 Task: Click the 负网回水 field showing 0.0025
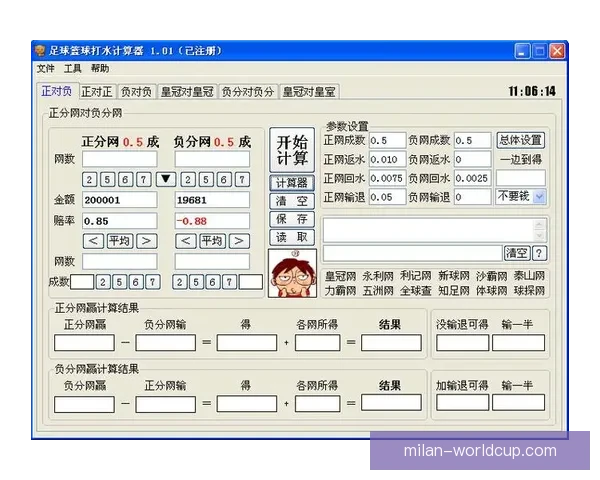[473, 178]
